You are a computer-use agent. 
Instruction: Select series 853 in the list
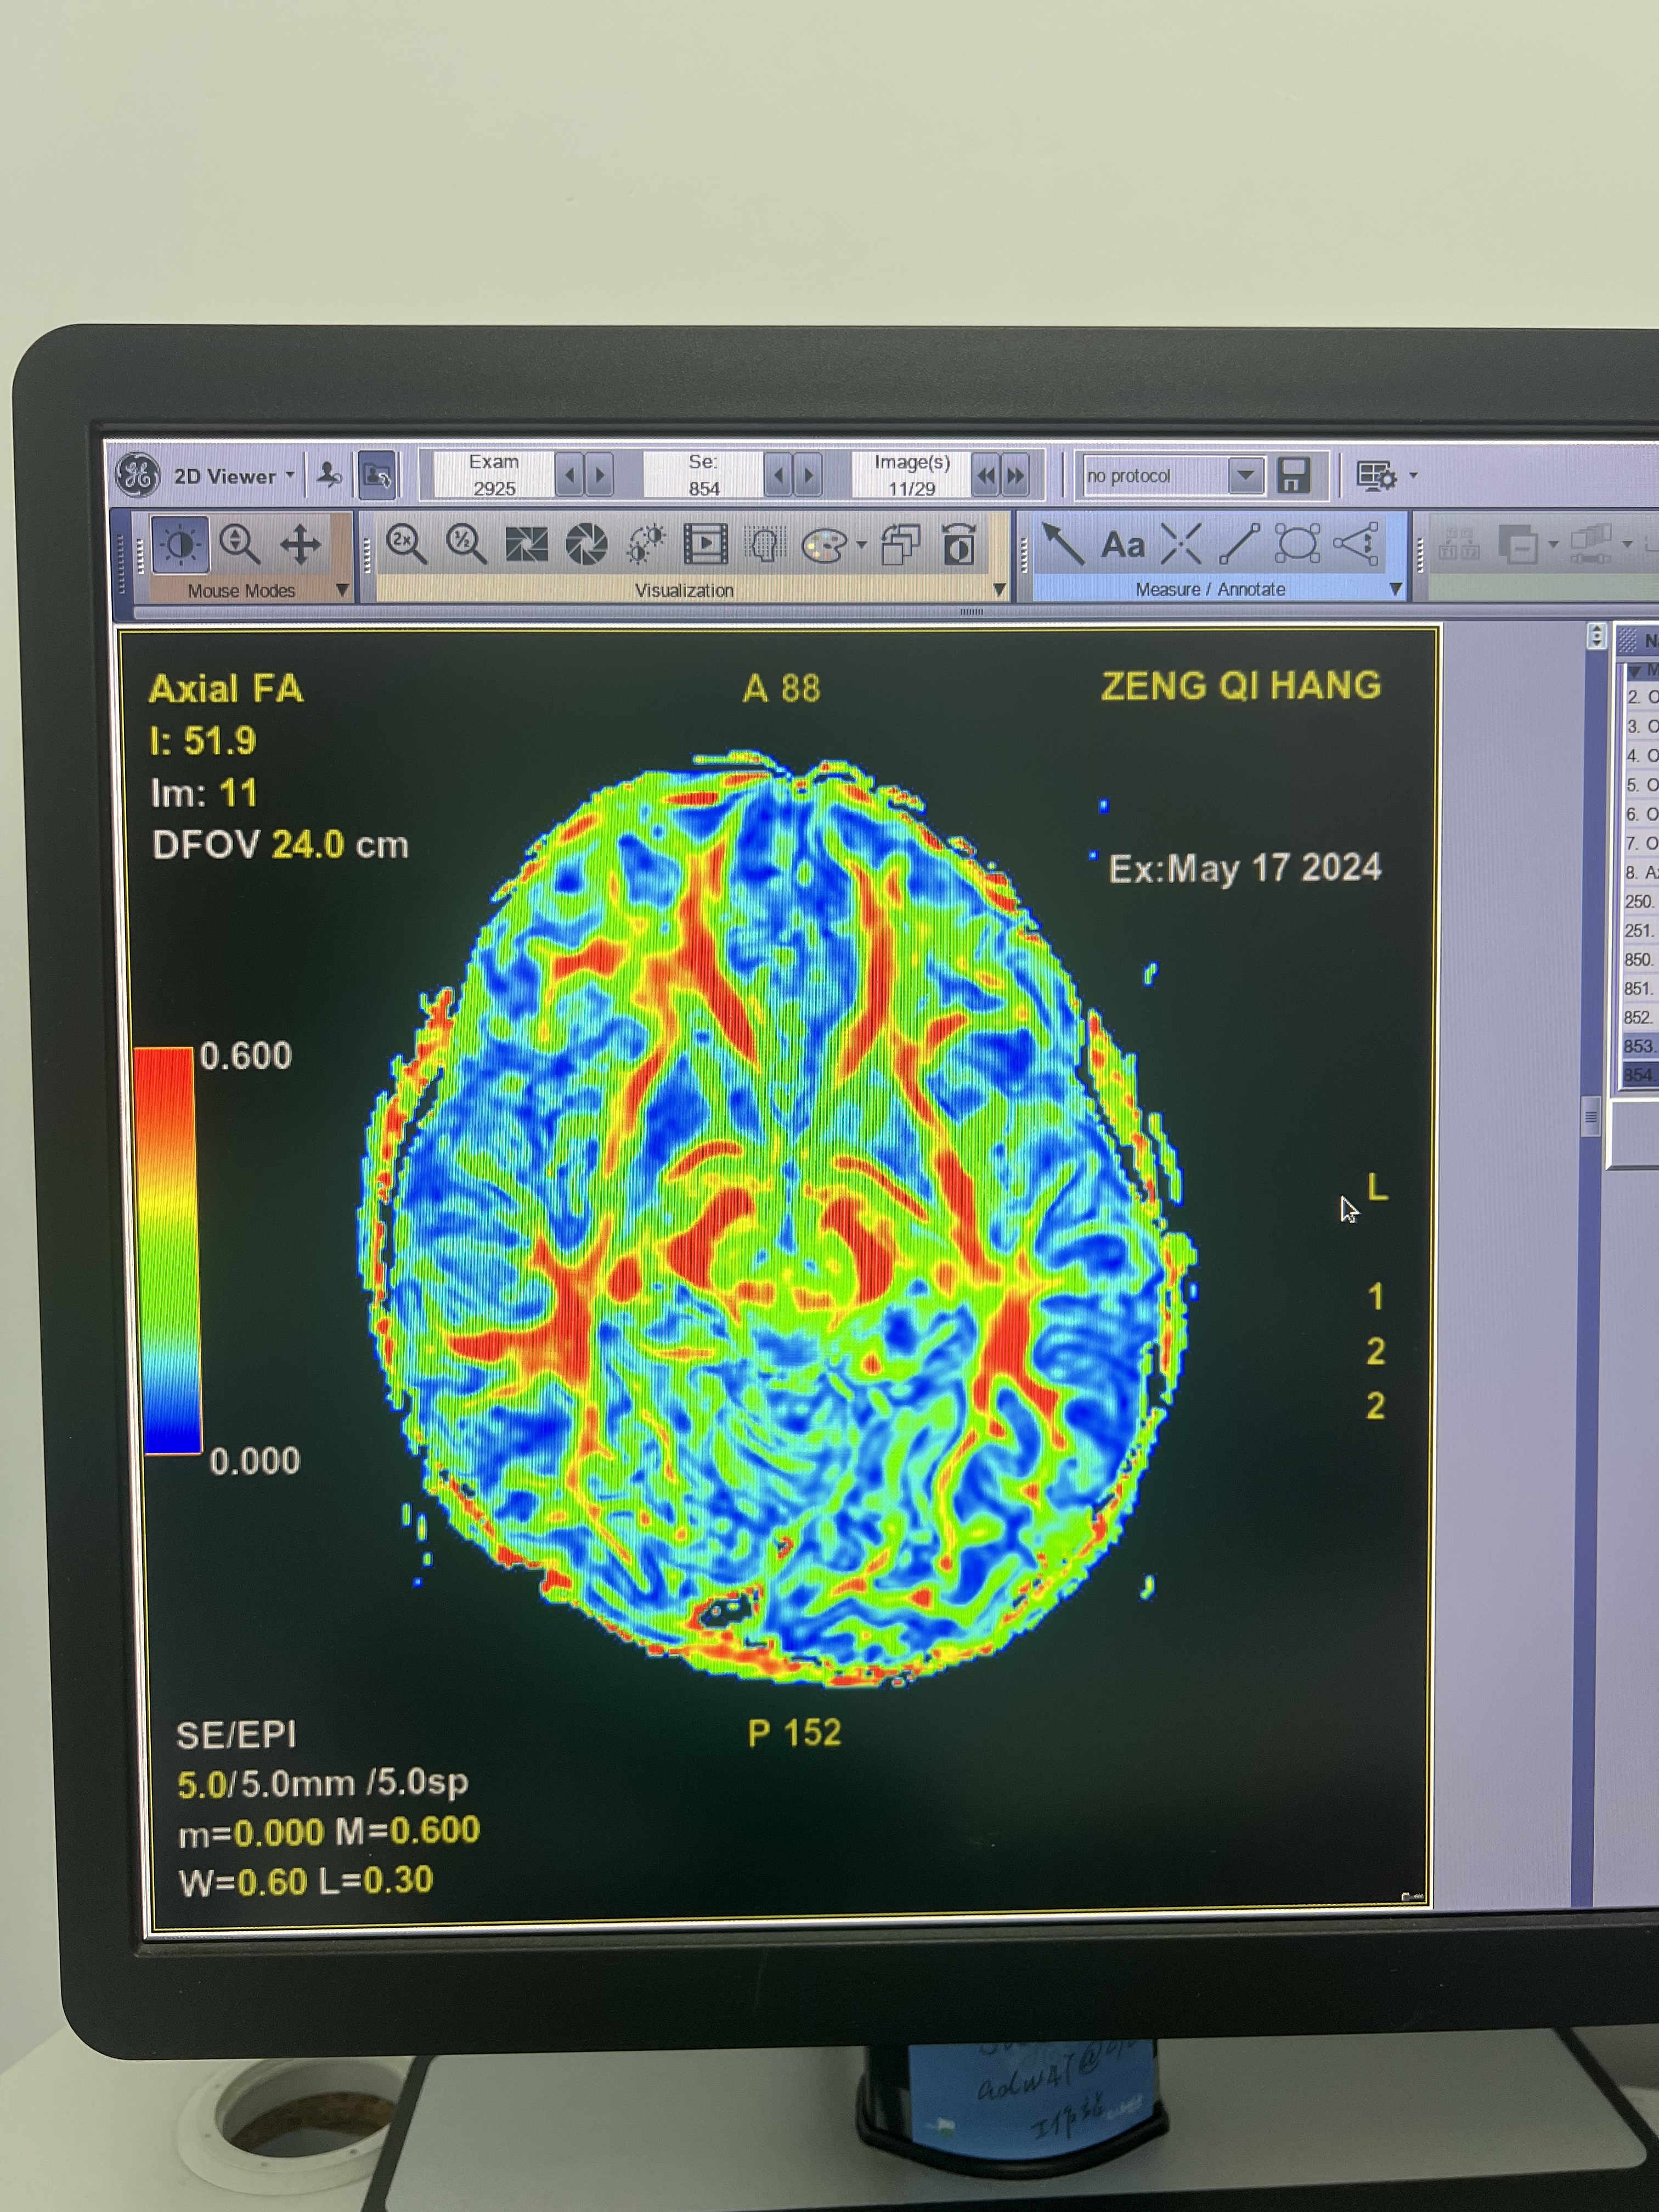(1638, 1046)
